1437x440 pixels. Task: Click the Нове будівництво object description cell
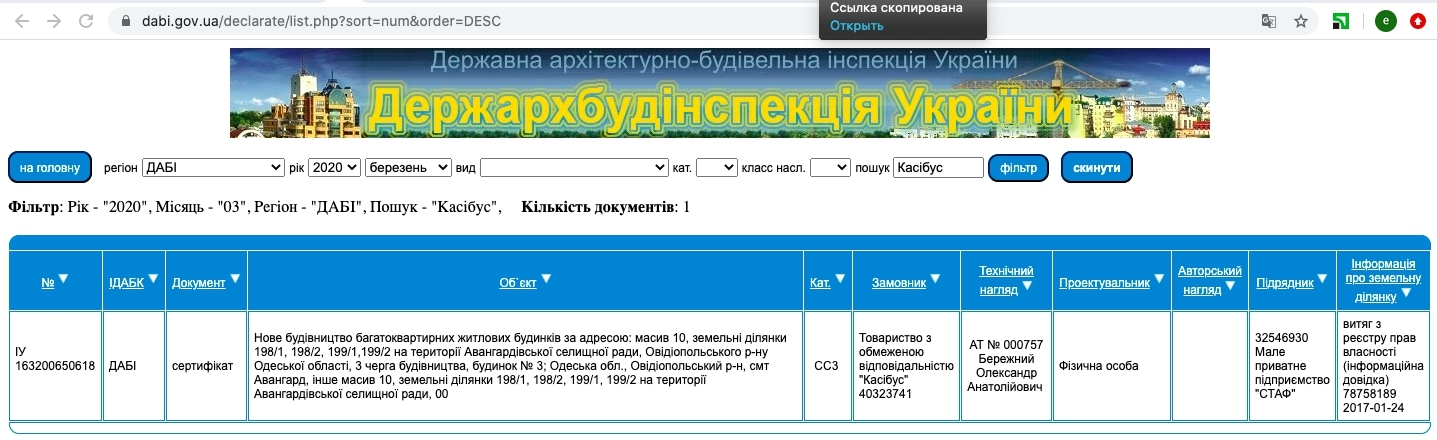pos(525,366)
